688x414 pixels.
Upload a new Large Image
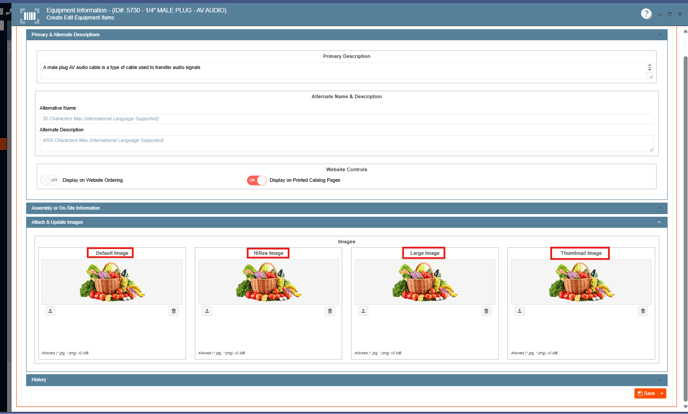(363, 311)
